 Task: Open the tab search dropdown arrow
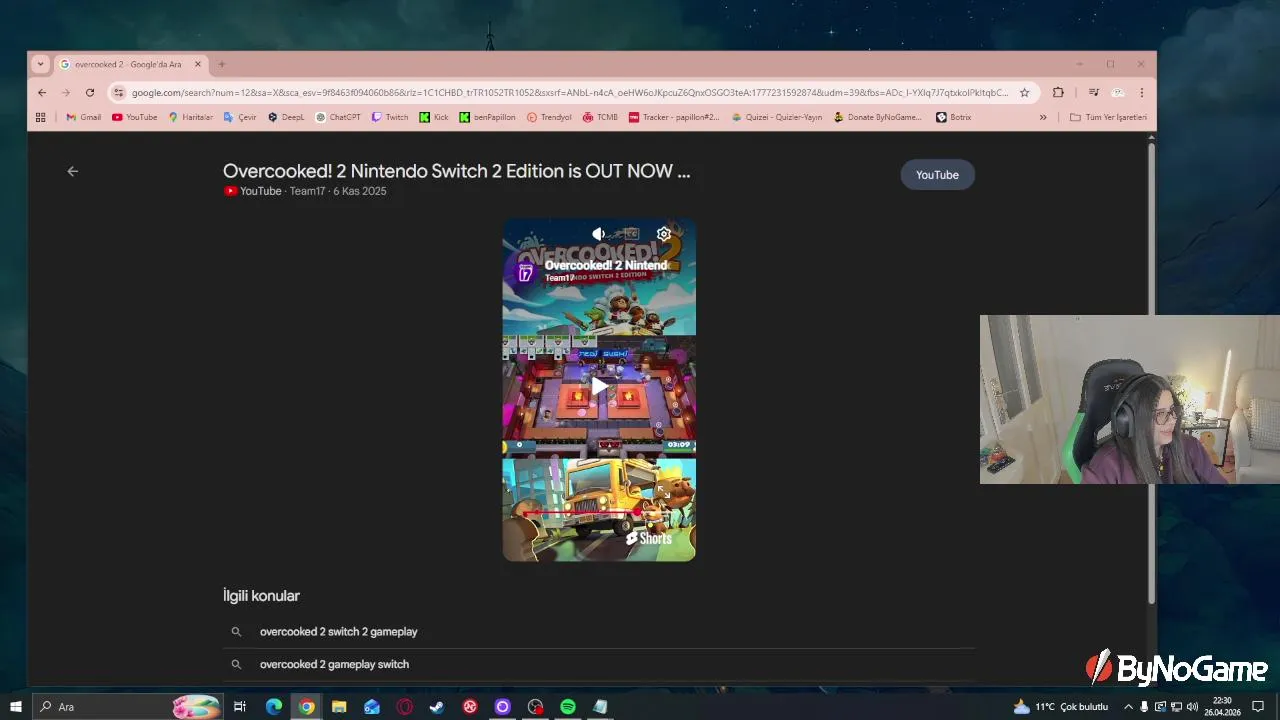(x=40, y=64)
